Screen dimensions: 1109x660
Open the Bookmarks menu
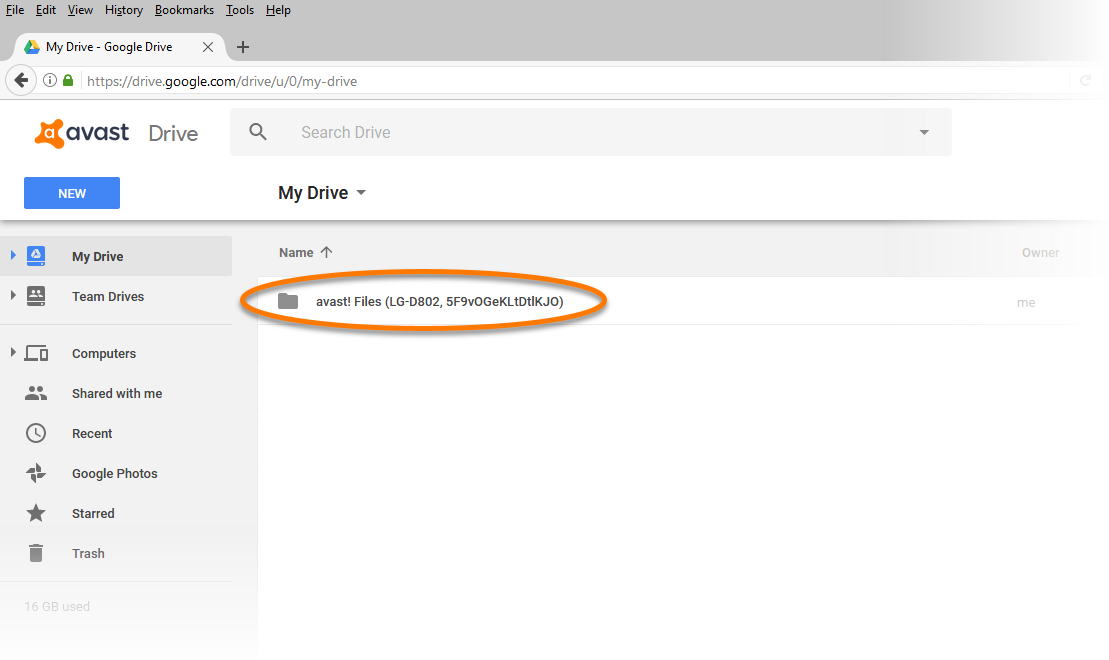pyautogui.click(x=185, y=10)
